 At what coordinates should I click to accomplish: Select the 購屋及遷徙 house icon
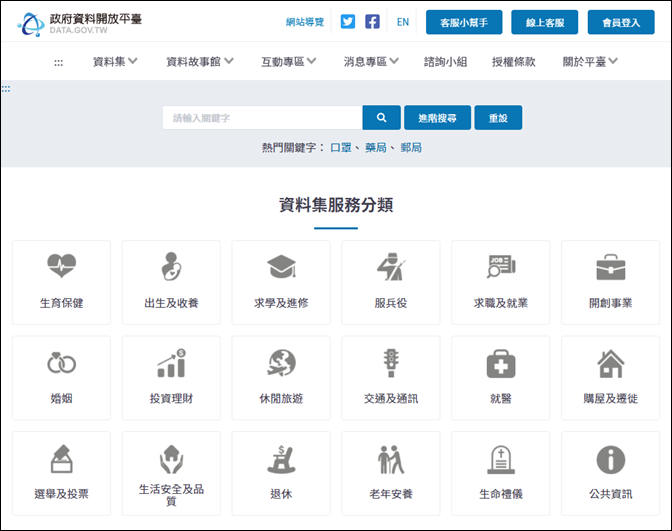[x=611, y=363]
